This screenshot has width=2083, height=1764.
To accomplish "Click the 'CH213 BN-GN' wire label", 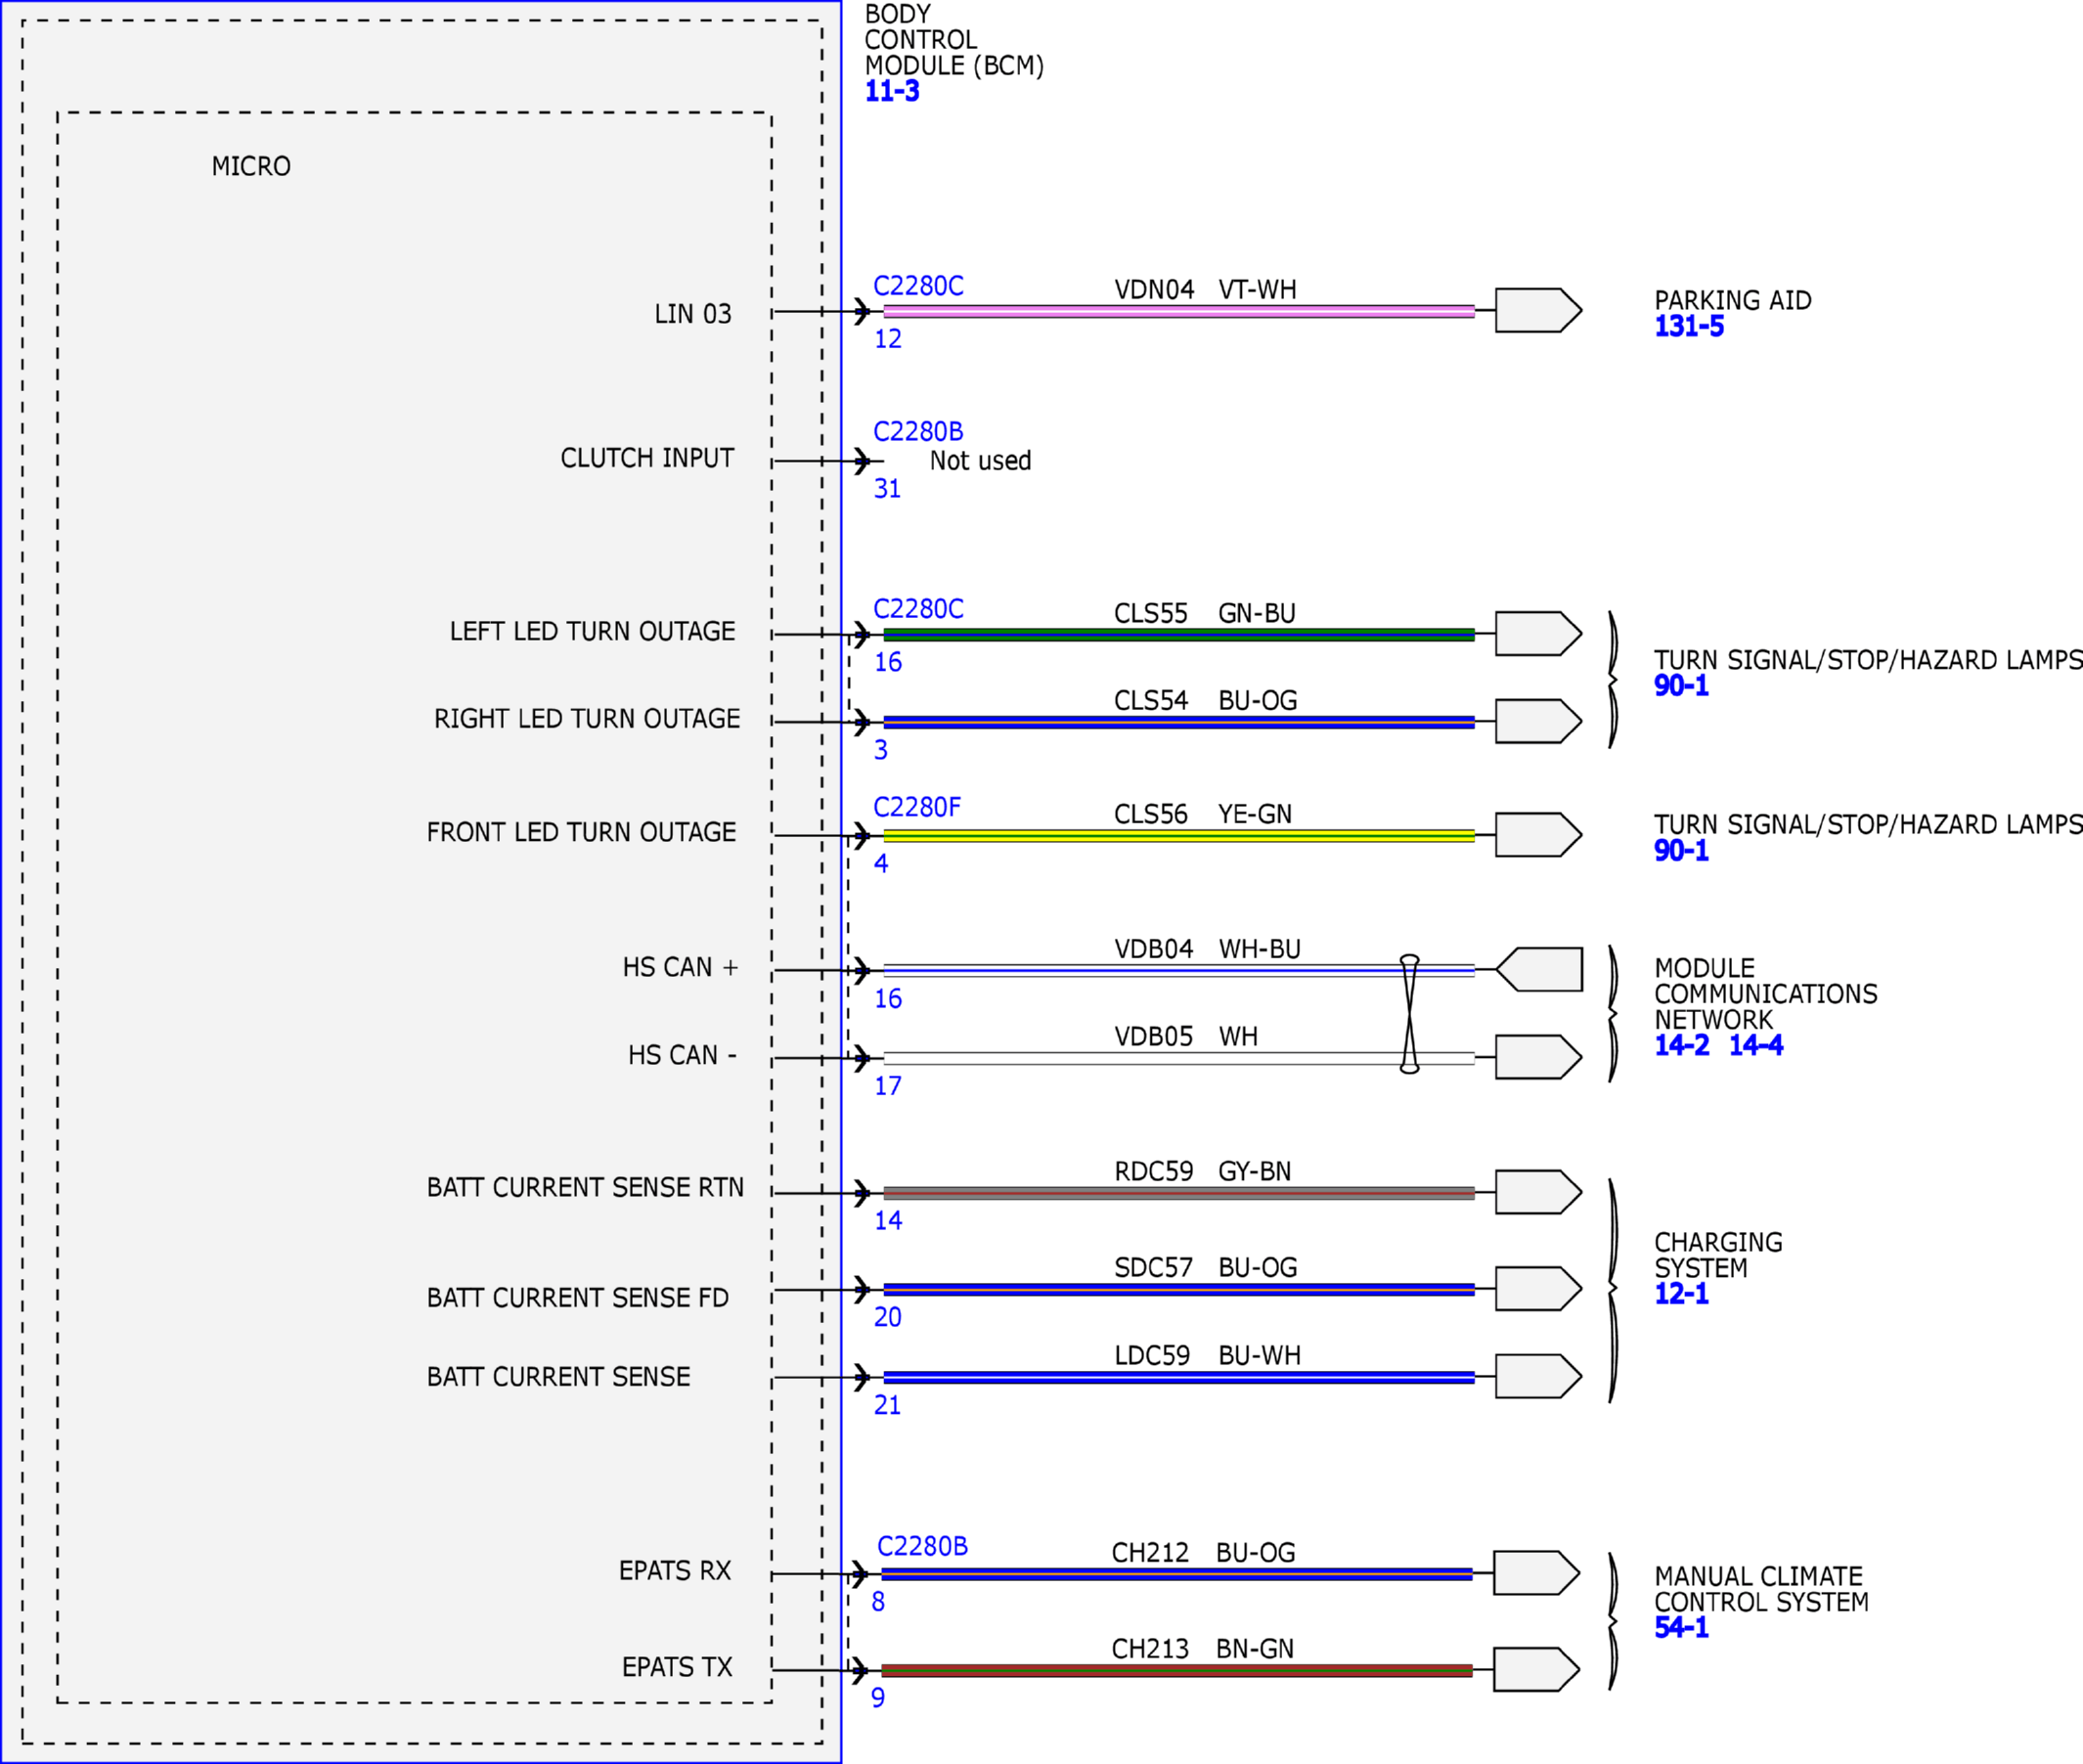I will point(1203,1648).
